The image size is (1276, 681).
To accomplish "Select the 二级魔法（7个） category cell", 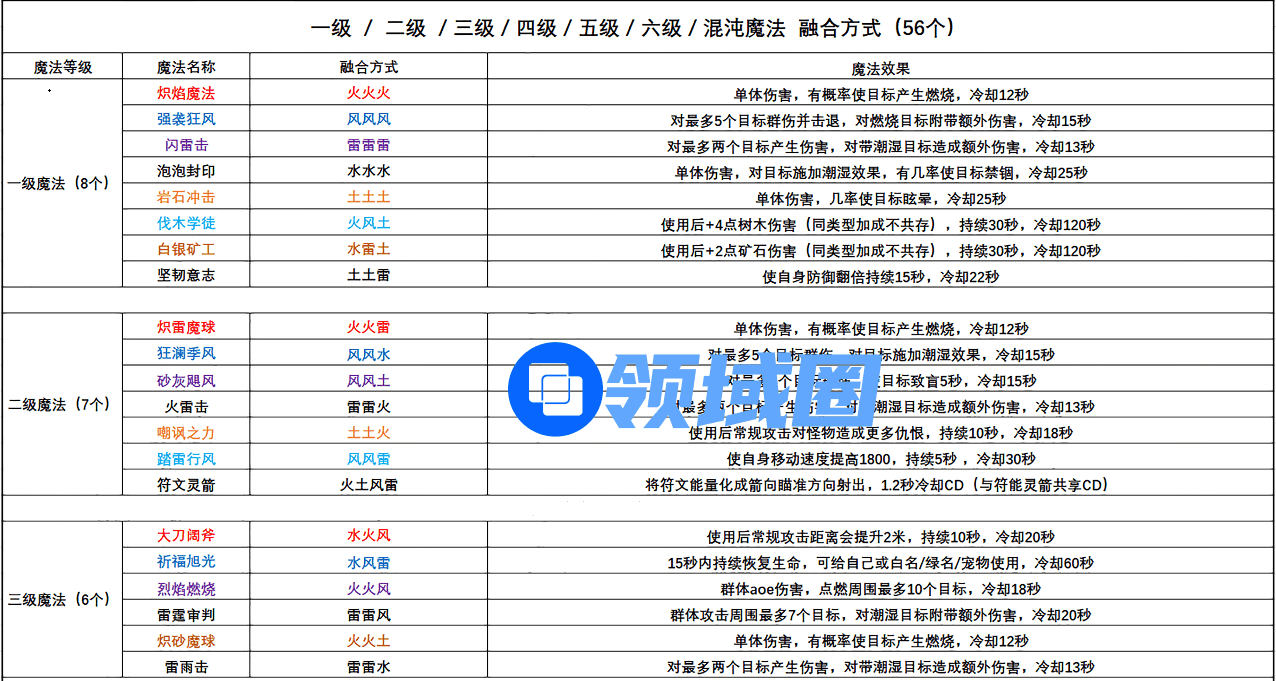I will tap(62, 405).
